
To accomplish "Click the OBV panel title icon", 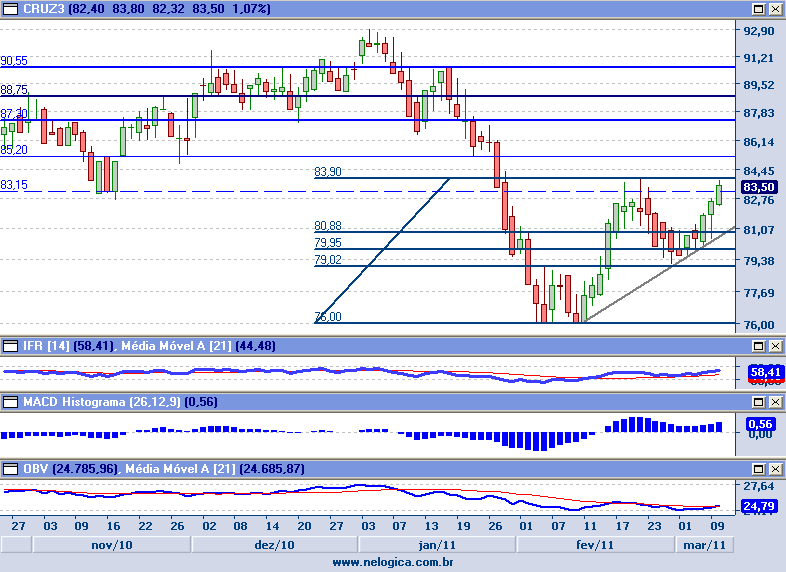I will click(x=8, y=468).
